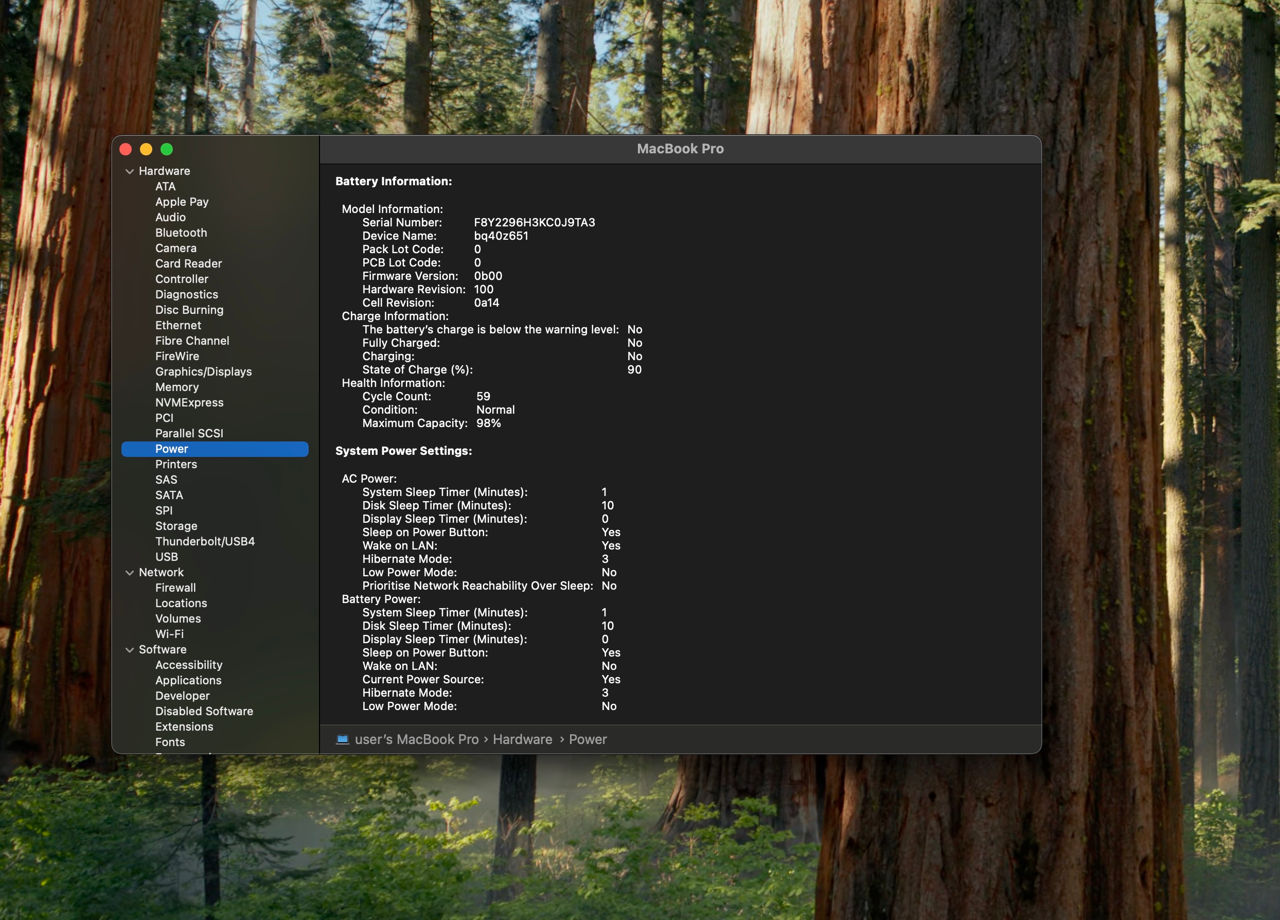Open the Bluetooth sidebar item
The width and height of the screenshot is (1280, 920).
(181, 233)
